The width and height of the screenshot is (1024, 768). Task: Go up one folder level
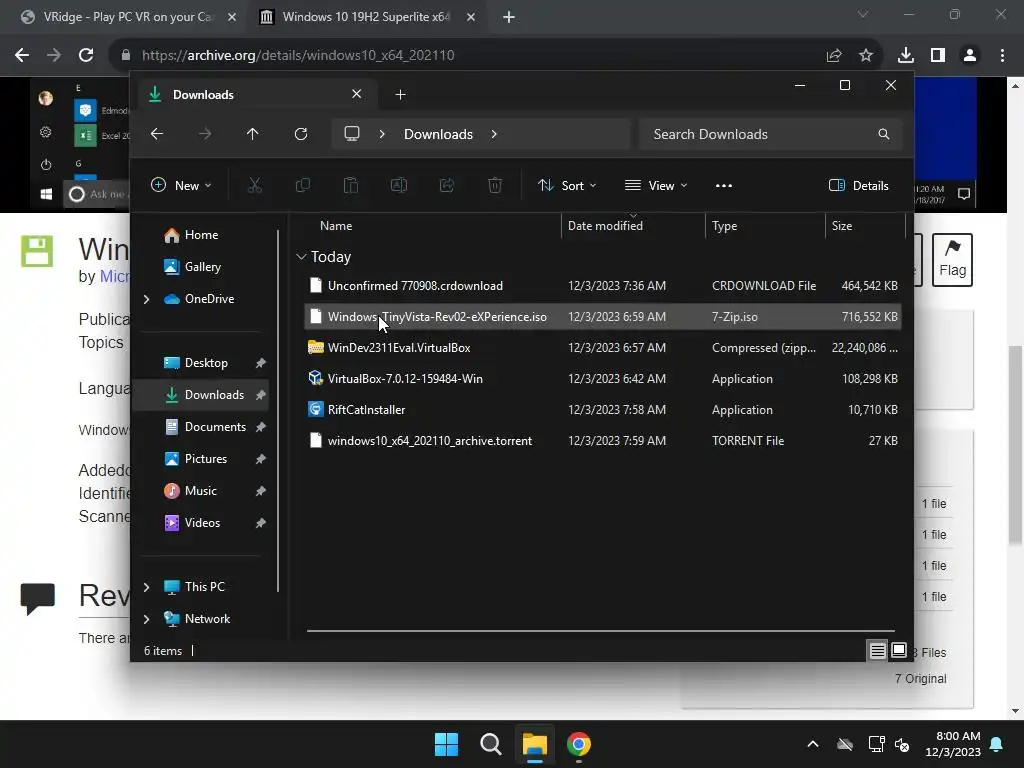(253, 134)
